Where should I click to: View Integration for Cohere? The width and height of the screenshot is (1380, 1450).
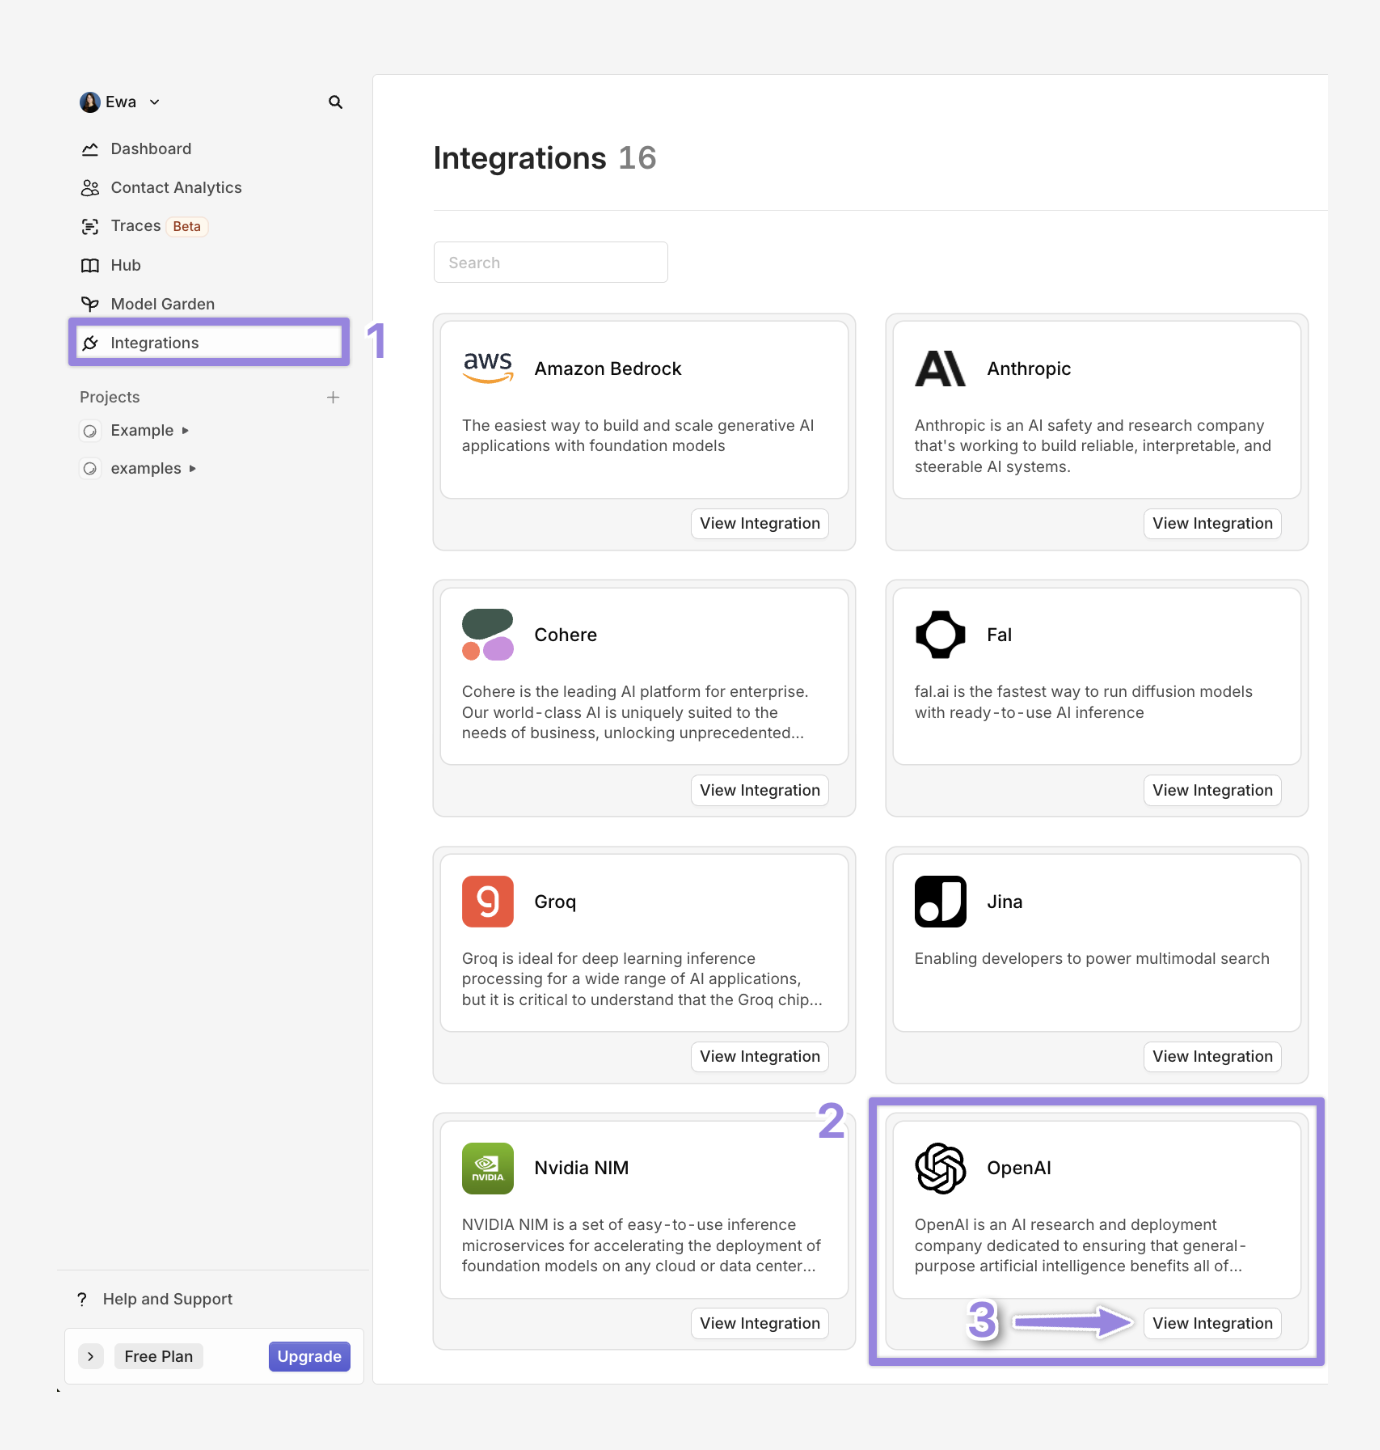coord(760,790)
